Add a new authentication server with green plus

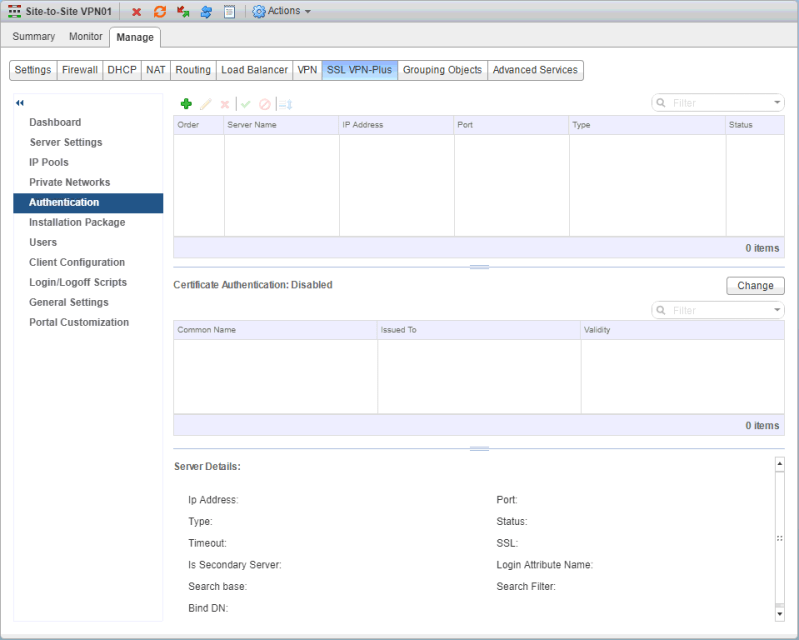[186, 104]
